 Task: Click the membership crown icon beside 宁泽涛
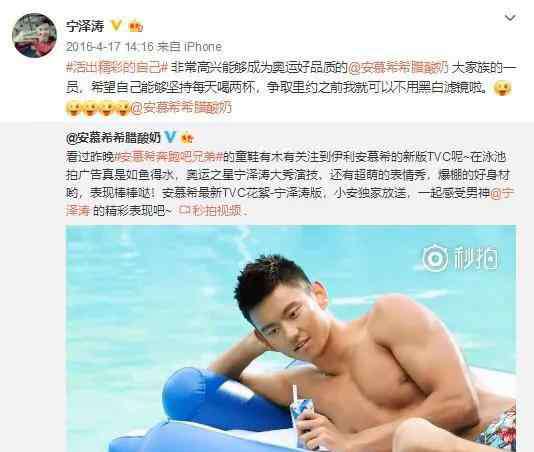(x=135, y=26)
